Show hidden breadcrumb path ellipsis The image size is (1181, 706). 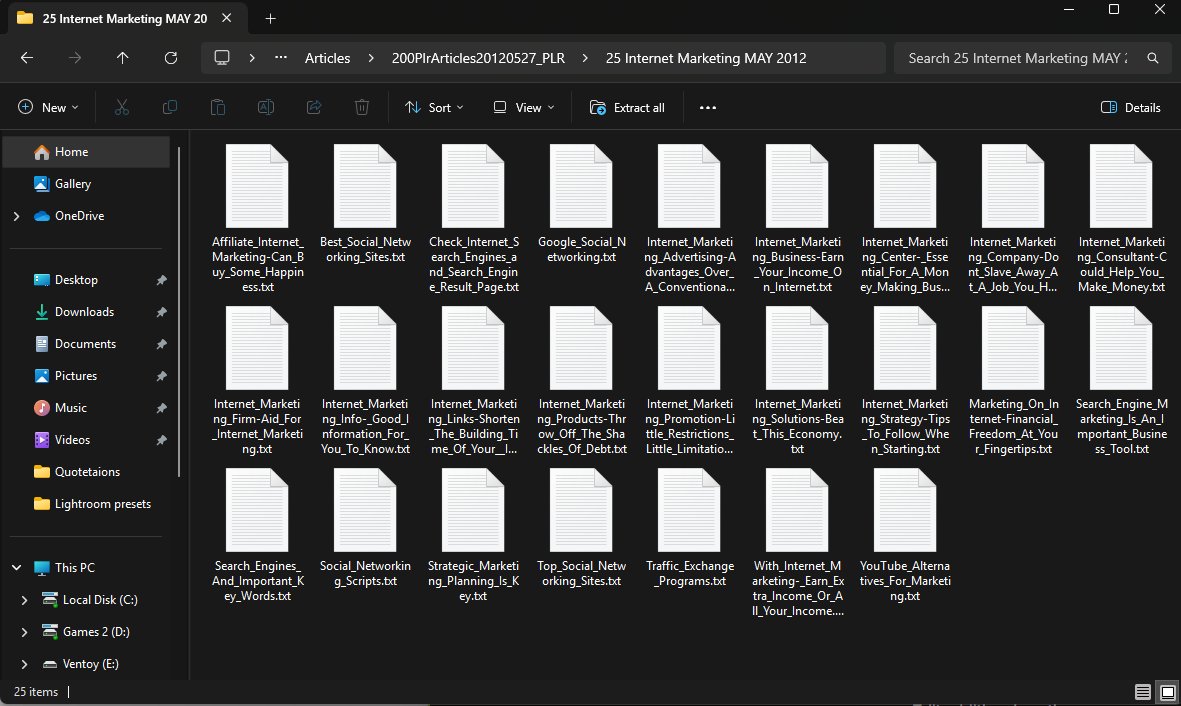pyautogui.click(x=280, y=58)
